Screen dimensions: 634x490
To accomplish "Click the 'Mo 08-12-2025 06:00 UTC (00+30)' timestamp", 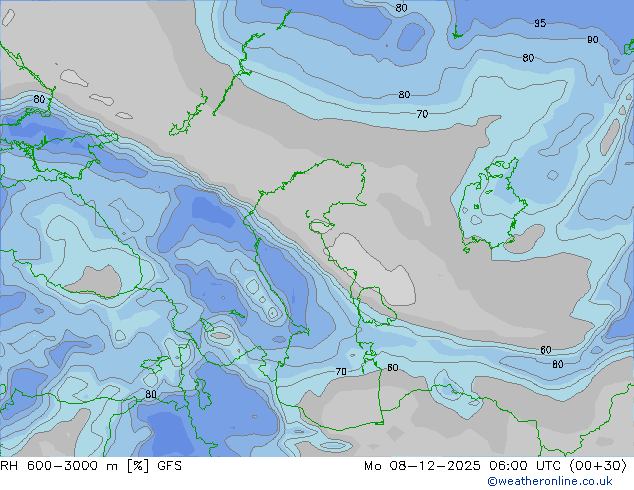I will click(x=495, y=466).
